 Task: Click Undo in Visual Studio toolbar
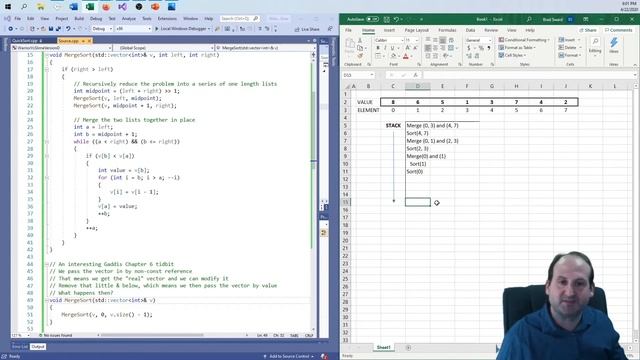[68, 29]
